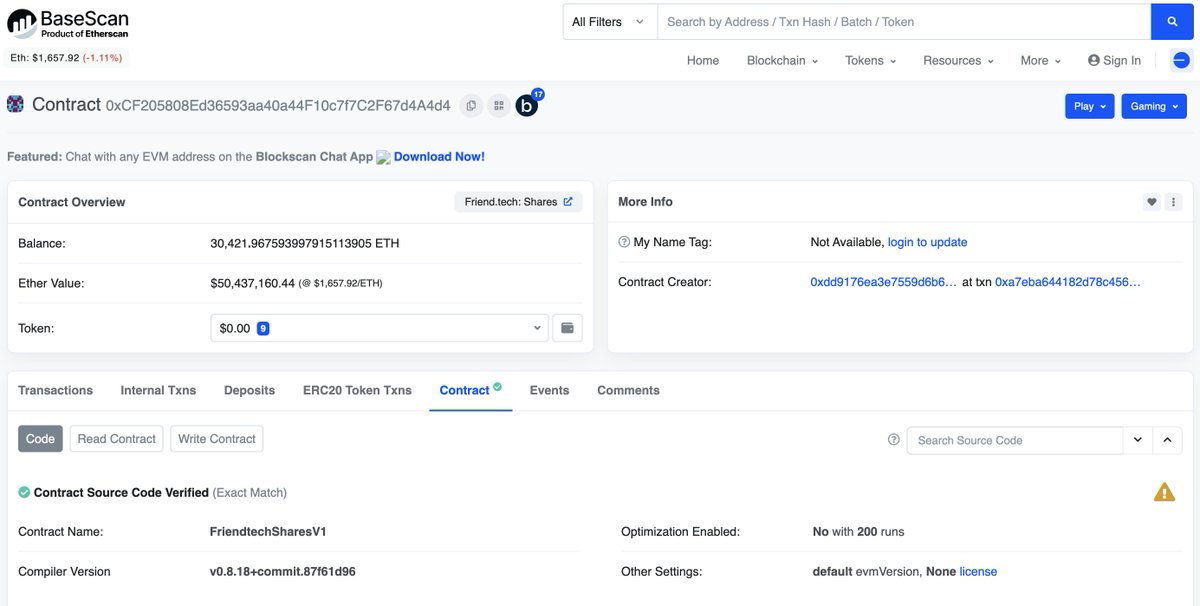Click the balance value 30,421.967593997915113905 ETH

coord(305,243)
